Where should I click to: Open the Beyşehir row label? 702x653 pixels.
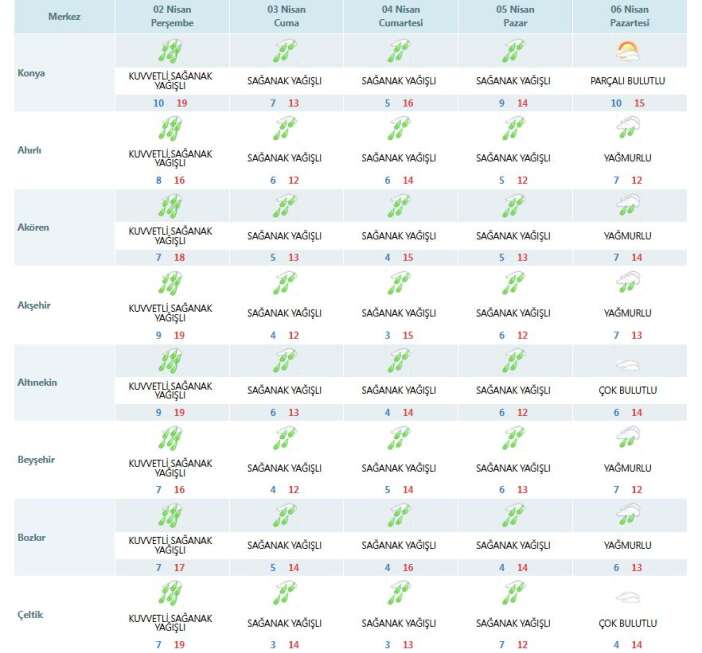point(39,459)
